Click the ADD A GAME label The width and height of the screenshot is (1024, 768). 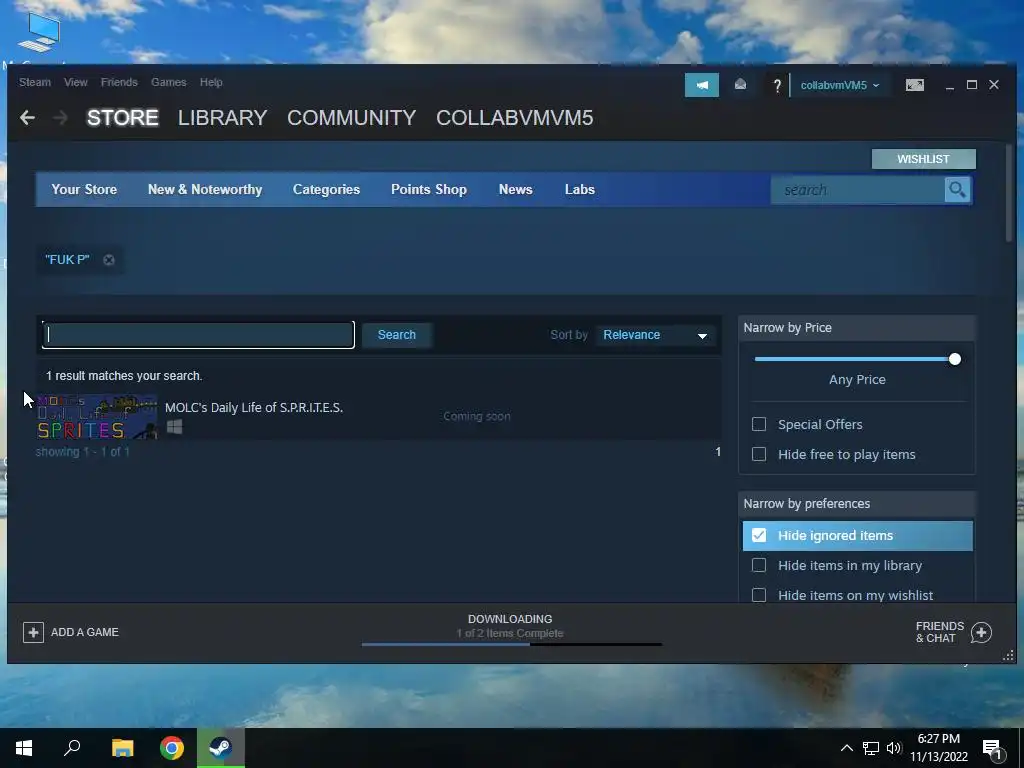pos(85,632)
